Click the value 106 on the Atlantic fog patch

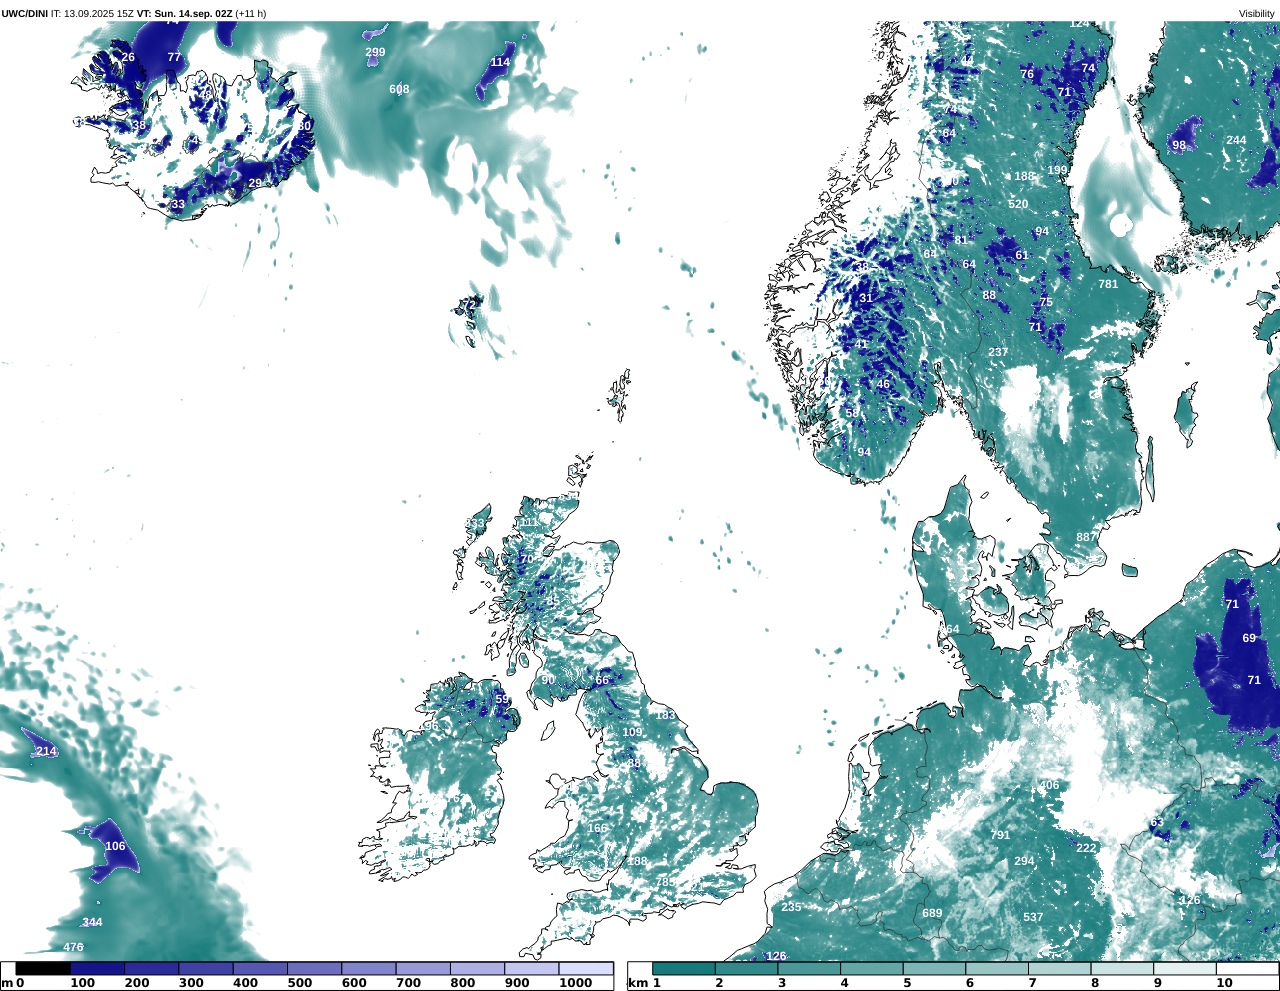click(x=115, y=847)
